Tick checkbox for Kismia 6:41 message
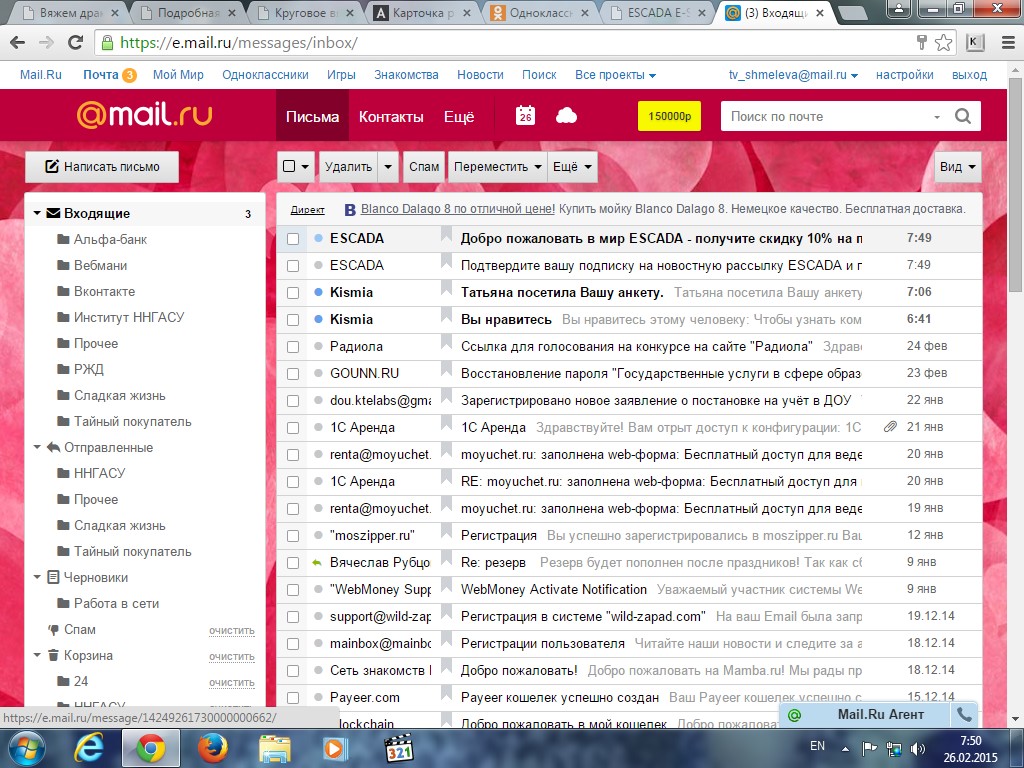Viewport: 1024px width, 768px height. 293,320
